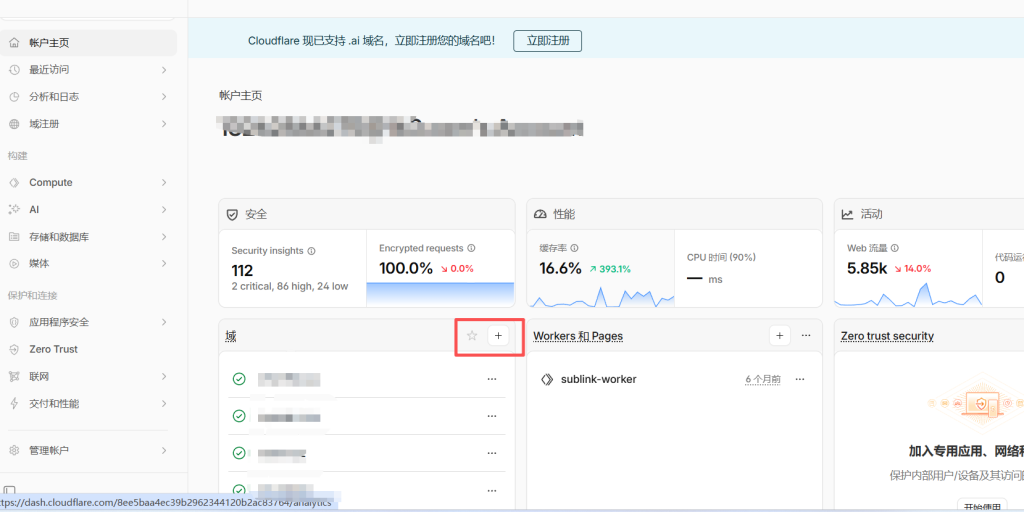
Task: Open more options for the first domain row
Action: (491, 380)
